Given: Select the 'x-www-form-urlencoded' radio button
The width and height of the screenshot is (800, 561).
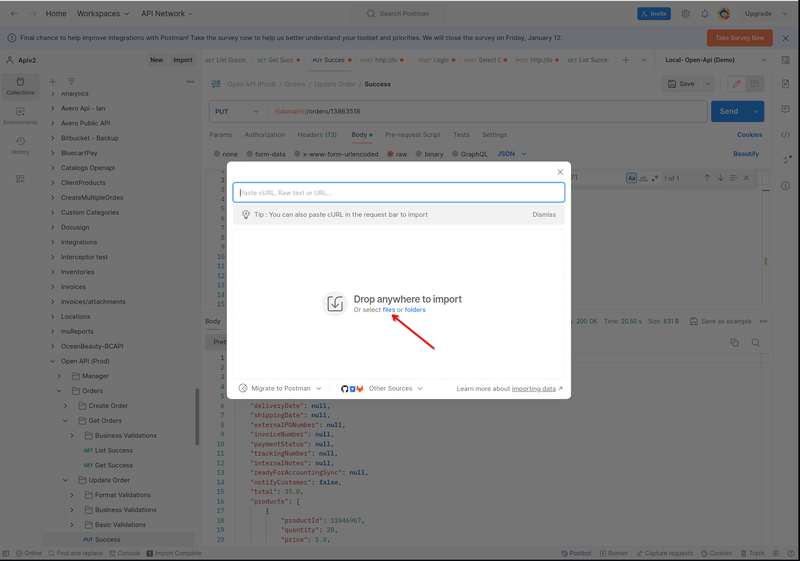Looking at the screenshot, I should 297,154.
